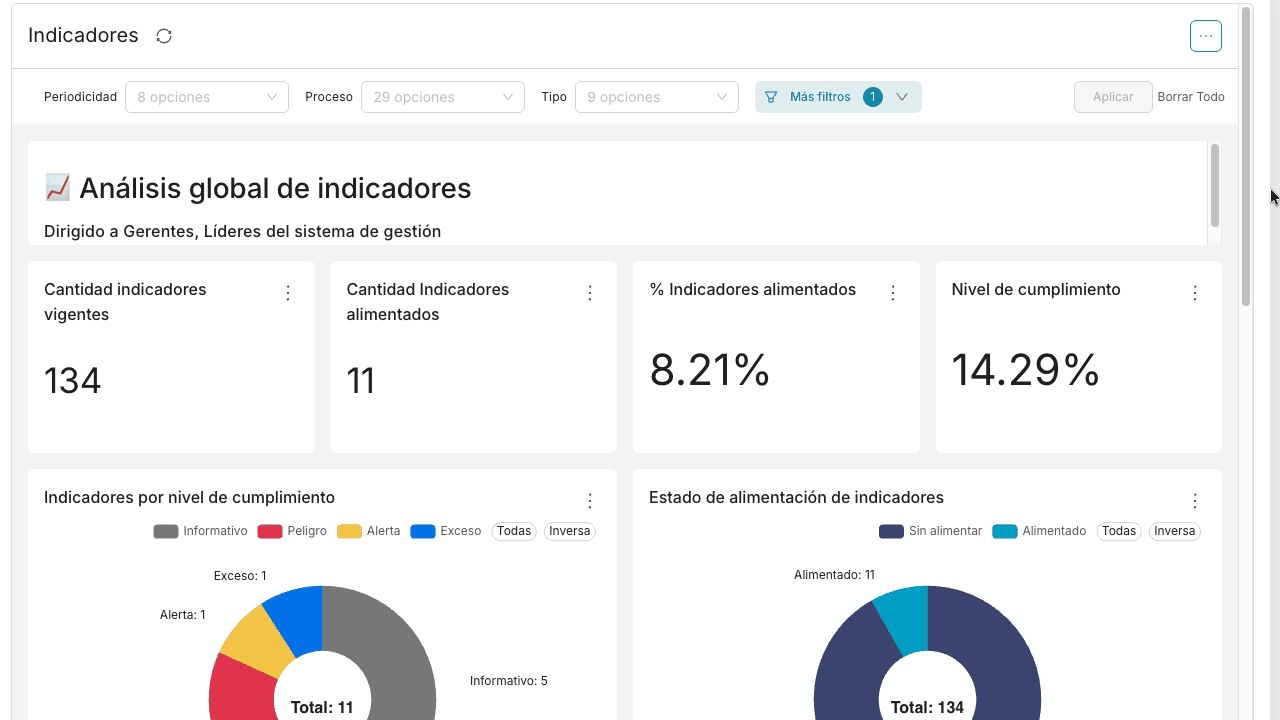Click the 134 vigentes value

pyautogui.click(x=73, y=381)
